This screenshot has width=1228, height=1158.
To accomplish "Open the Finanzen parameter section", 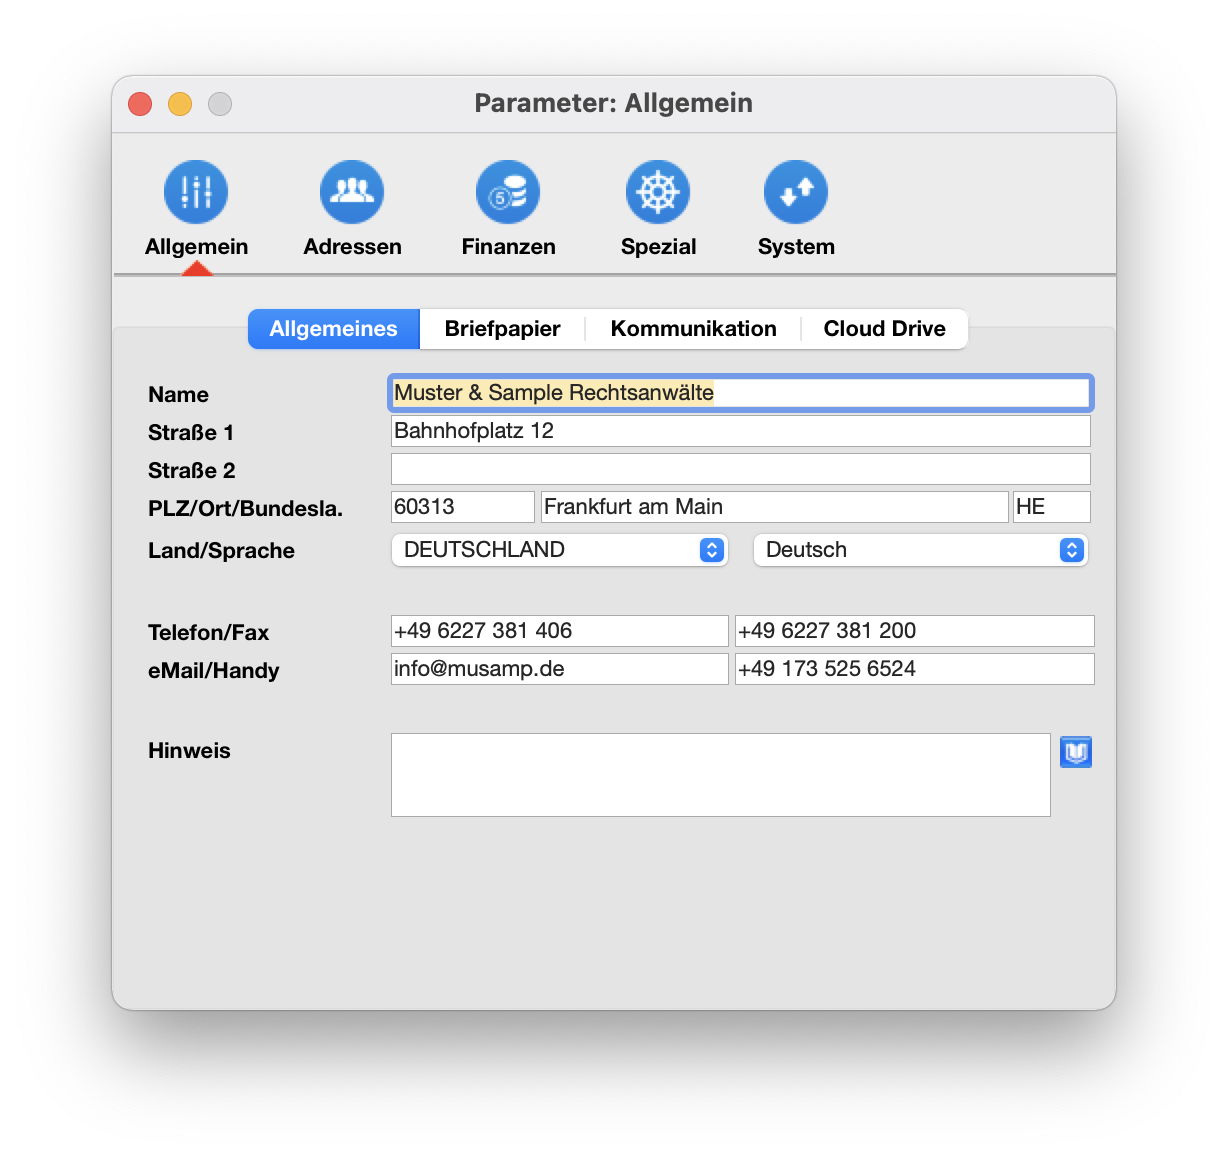I will tap(508, 209).
